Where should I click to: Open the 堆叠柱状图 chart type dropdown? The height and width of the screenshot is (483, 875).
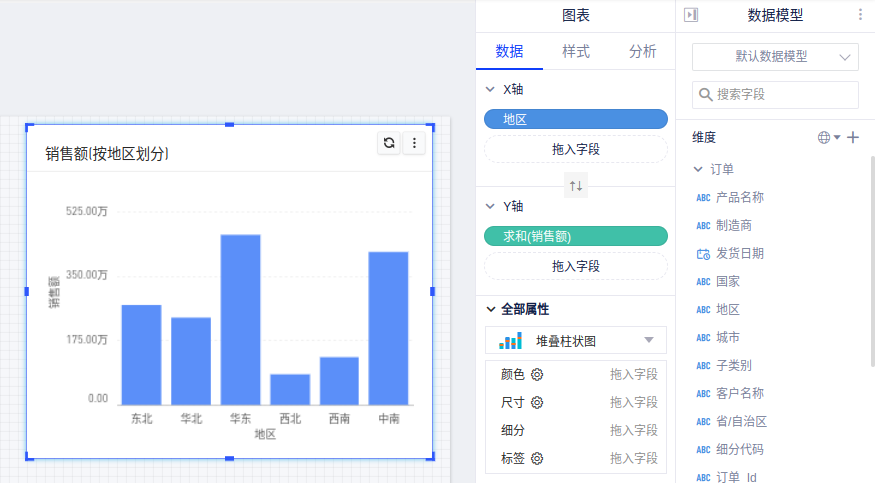click(x=575, y=341)
